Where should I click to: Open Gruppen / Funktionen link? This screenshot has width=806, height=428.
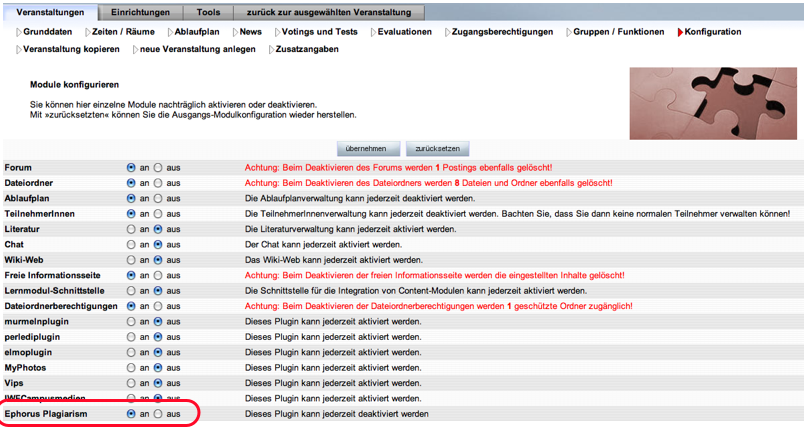619,32
